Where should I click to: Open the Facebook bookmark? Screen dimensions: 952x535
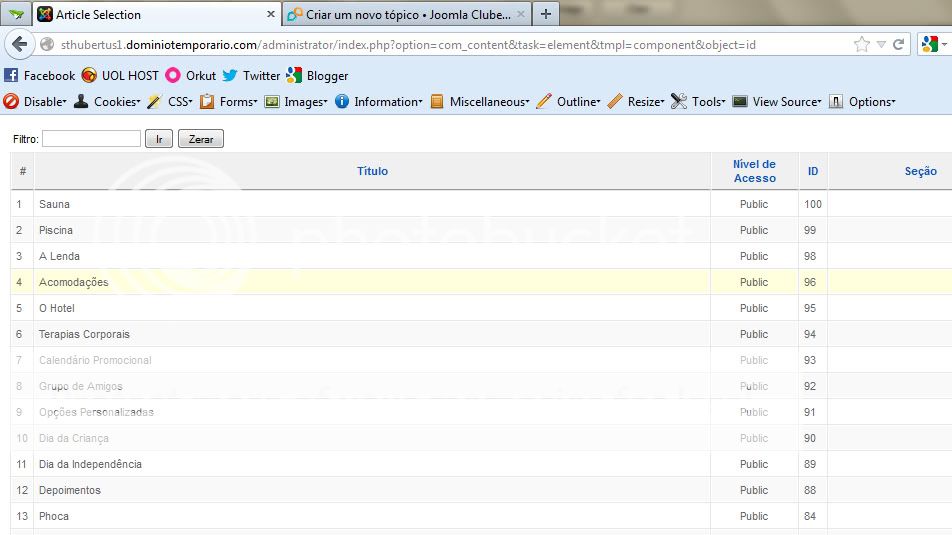coord(40,76)
